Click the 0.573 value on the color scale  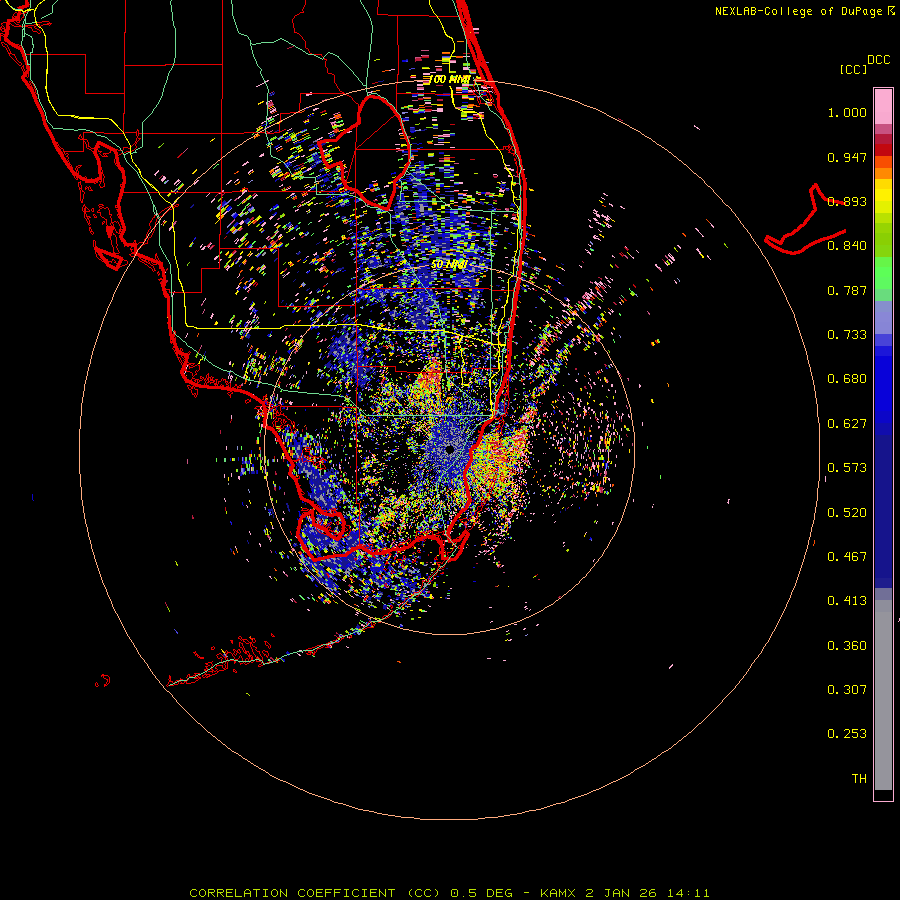click(847, 468)
